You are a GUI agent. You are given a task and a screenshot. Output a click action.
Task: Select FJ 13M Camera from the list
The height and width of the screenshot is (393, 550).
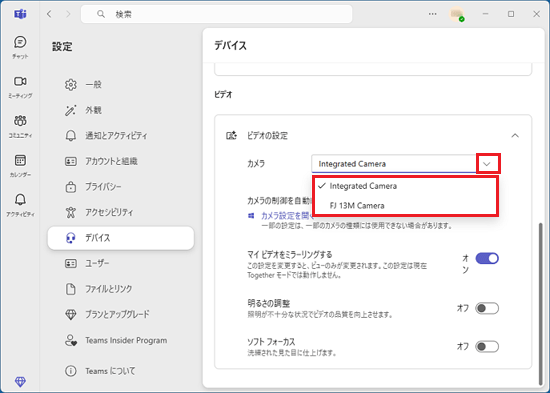(405, 206)
